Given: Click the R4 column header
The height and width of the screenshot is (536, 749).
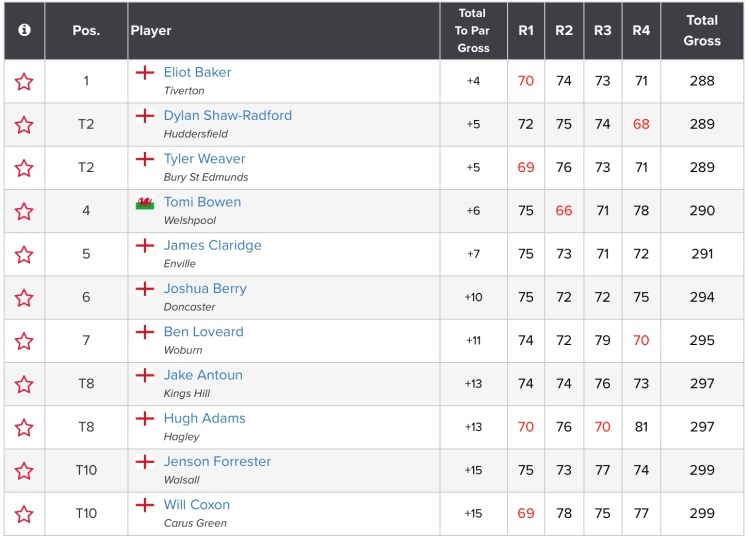Looking at the screenshot, I should [x=641, y=30].
